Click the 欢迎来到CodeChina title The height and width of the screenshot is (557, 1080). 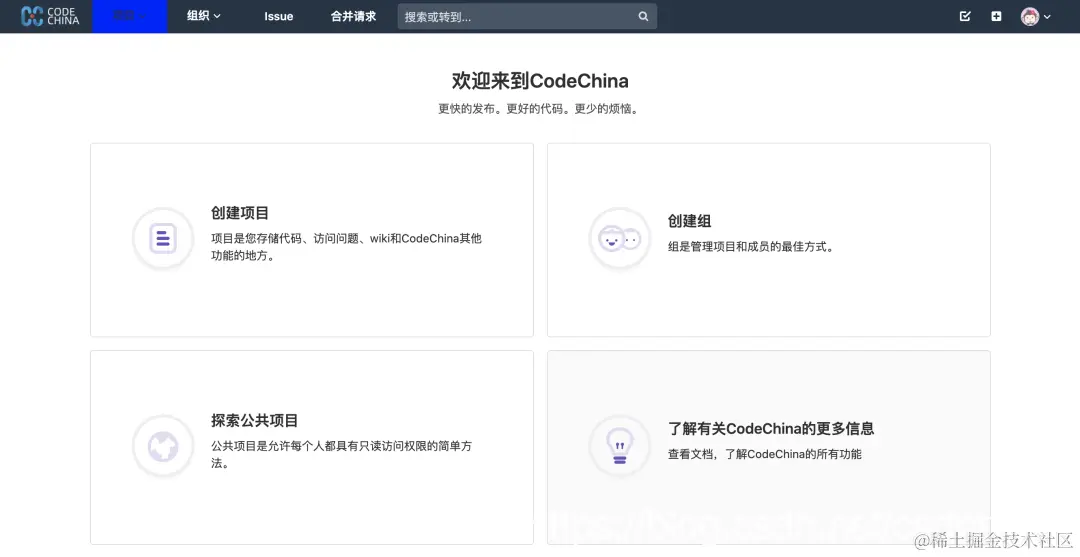(540, 81)
